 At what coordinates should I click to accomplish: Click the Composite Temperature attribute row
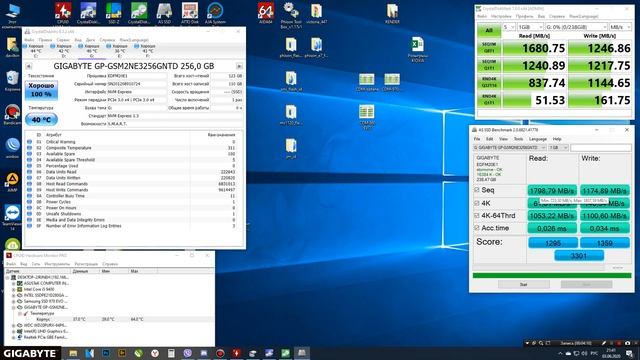[134, 148]
